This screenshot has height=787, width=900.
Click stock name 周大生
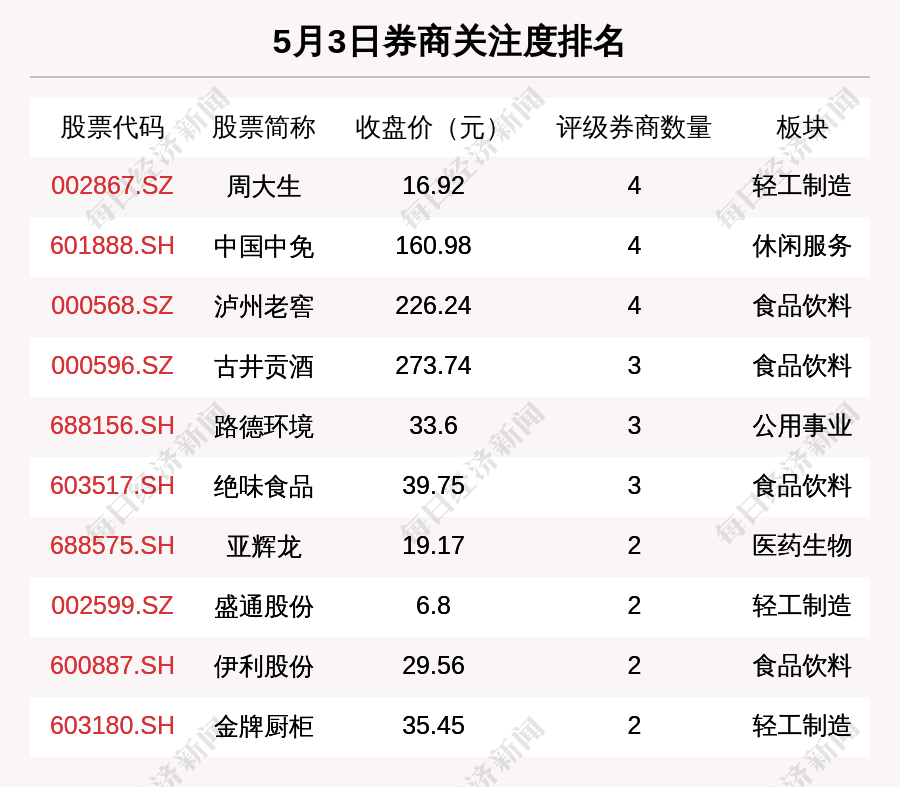[x=263, y=187]
